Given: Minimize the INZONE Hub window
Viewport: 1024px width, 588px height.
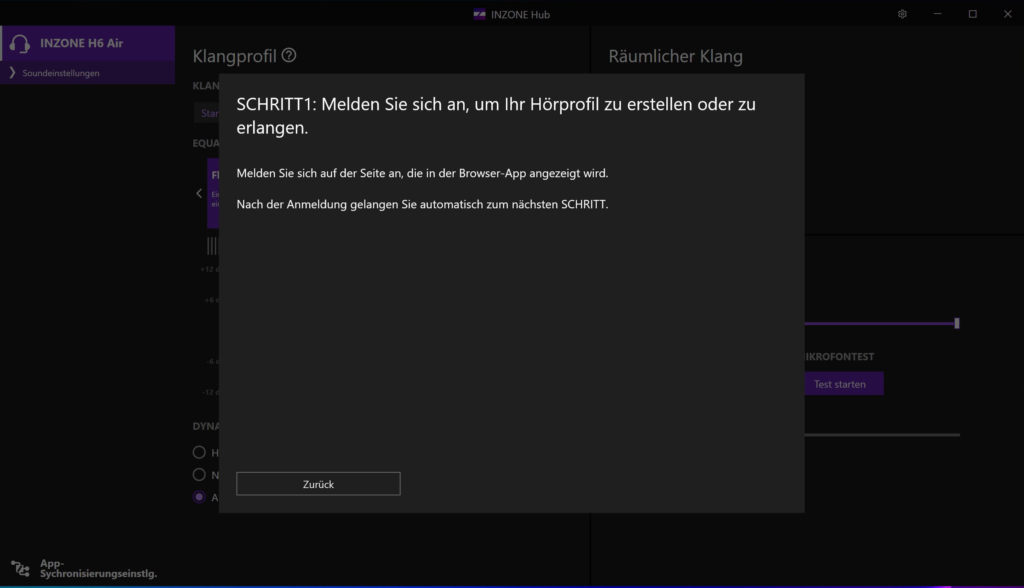Looking at the screenshot, I should [x=937, y=14].
